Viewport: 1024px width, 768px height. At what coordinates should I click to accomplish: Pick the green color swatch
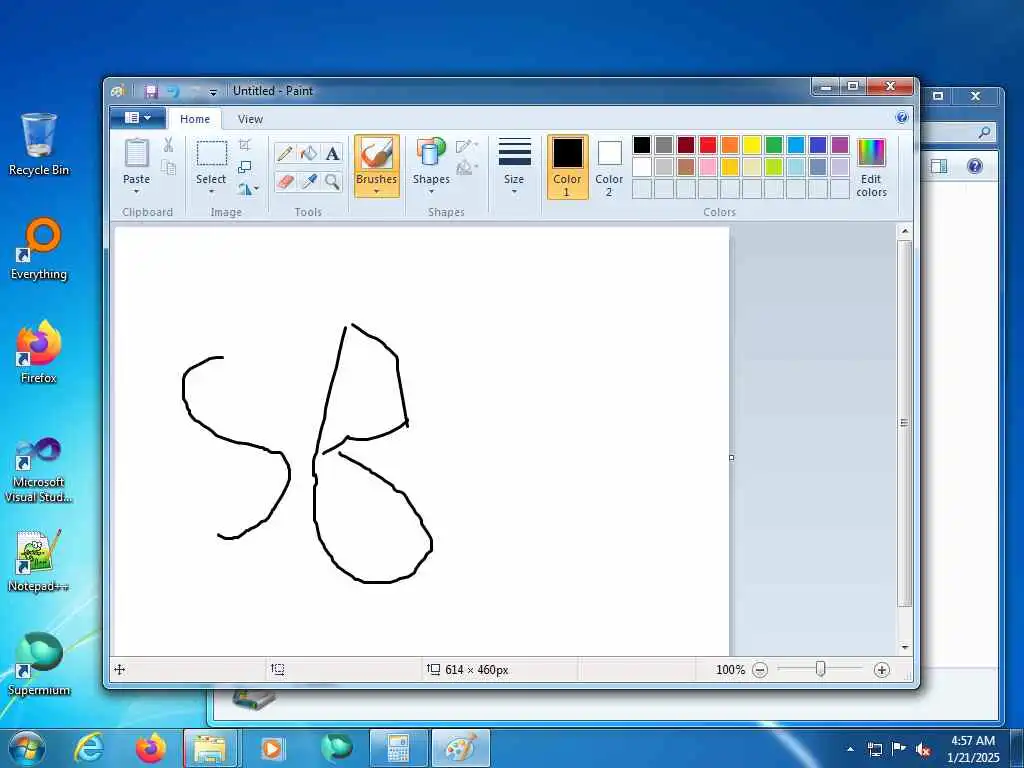pyautogui.click(x=774, y=145)
